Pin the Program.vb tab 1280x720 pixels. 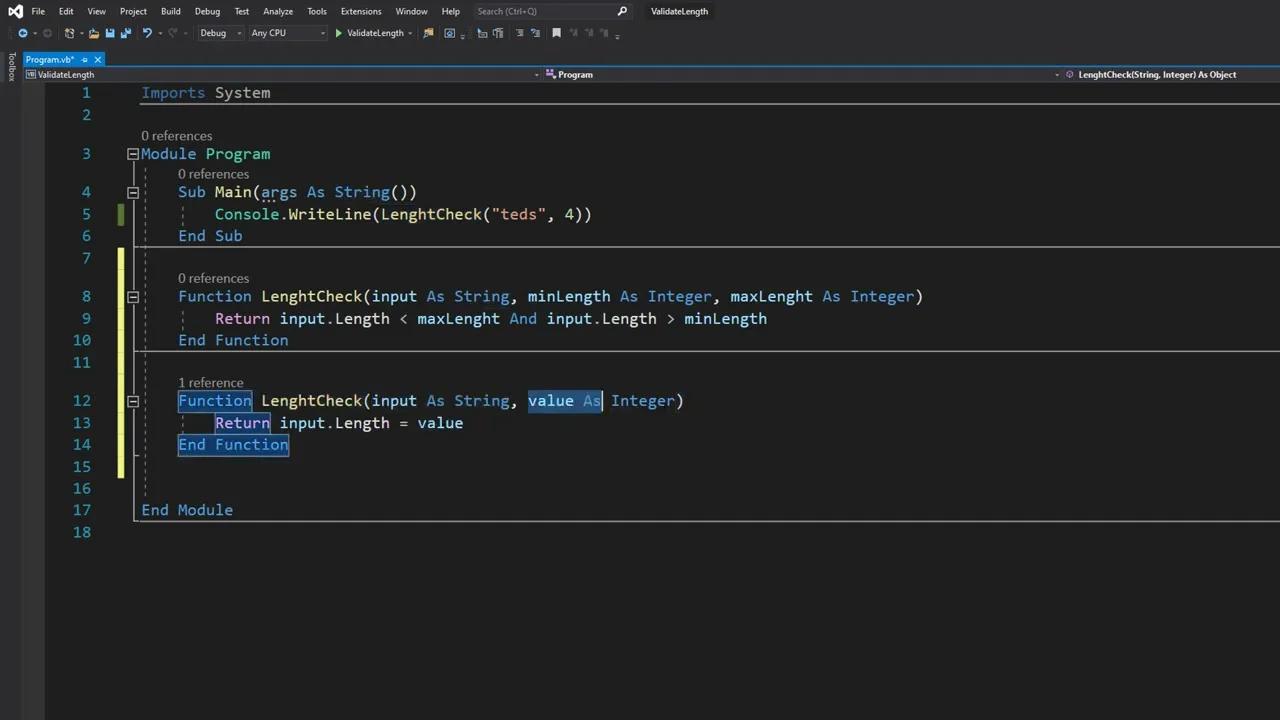(x=84, y=60)
